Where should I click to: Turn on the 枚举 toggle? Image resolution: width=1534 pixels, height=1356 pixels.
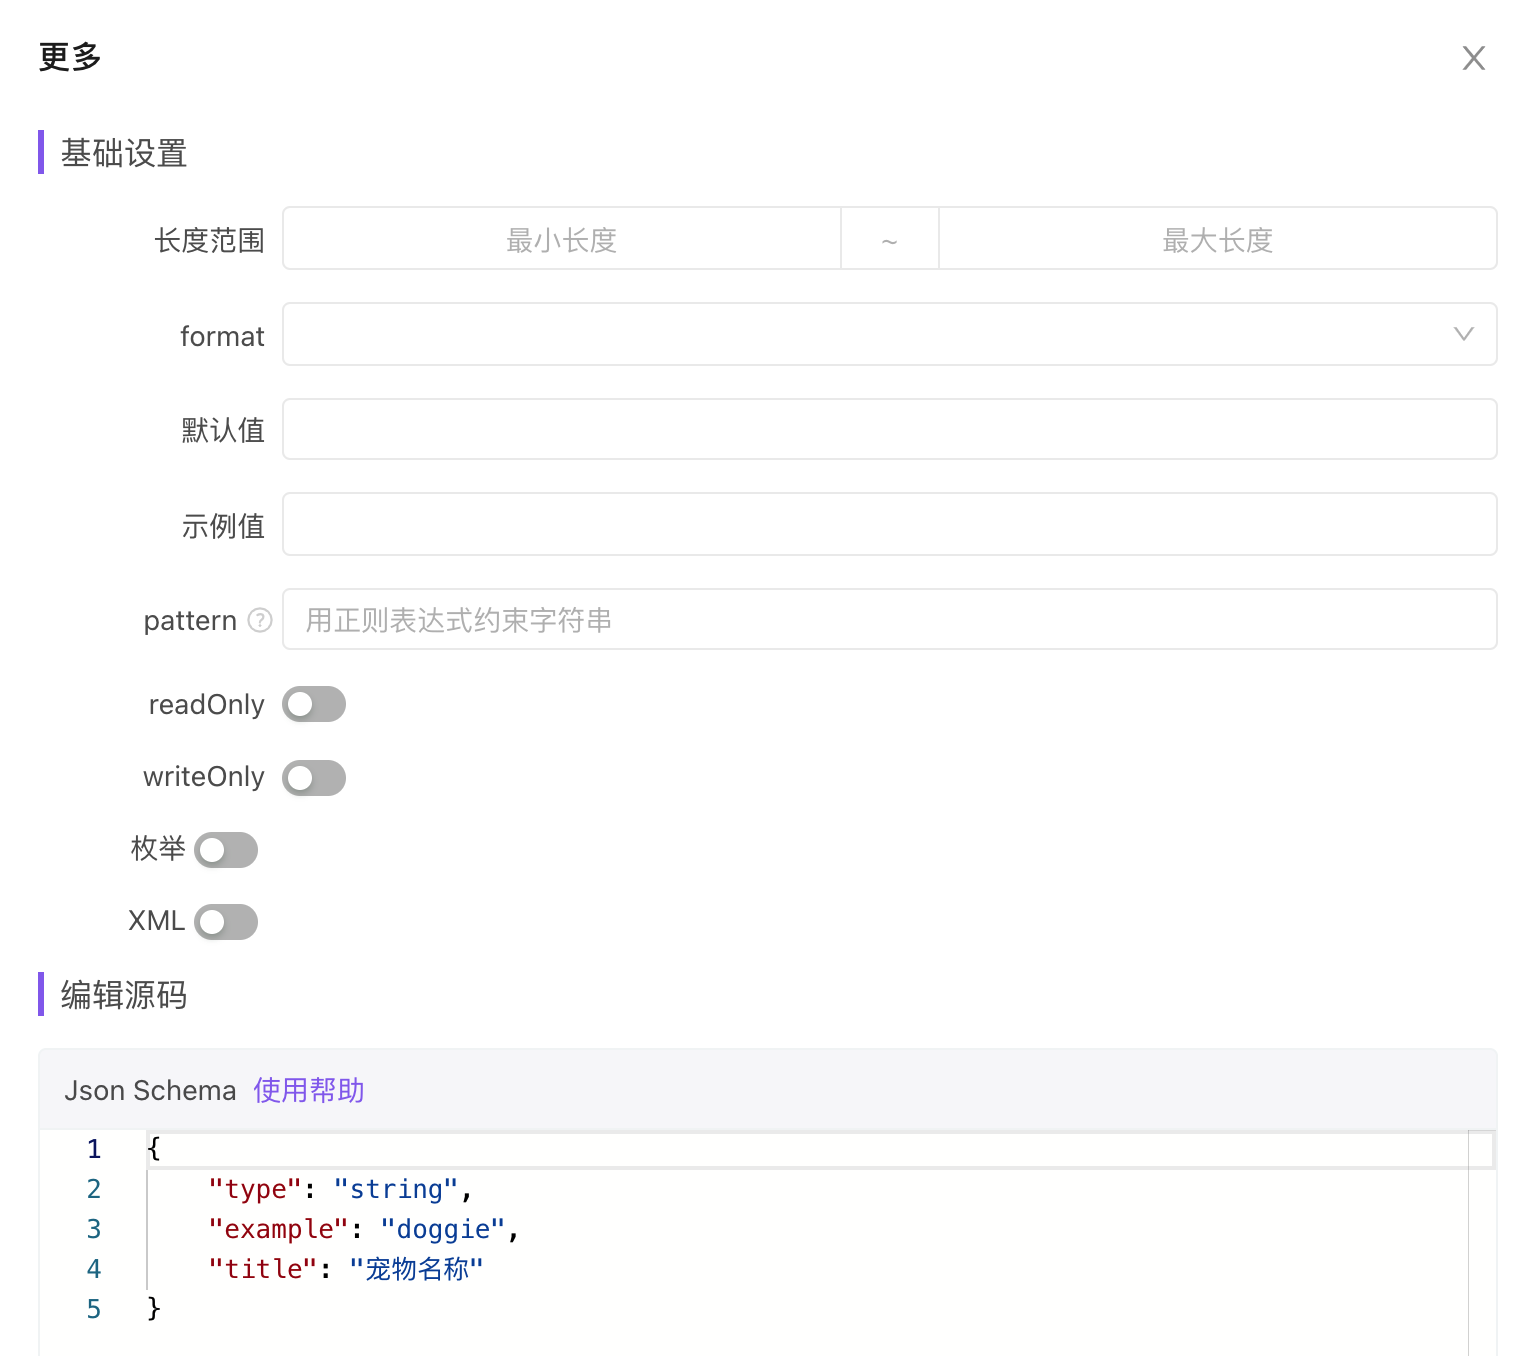pos(226,850)
